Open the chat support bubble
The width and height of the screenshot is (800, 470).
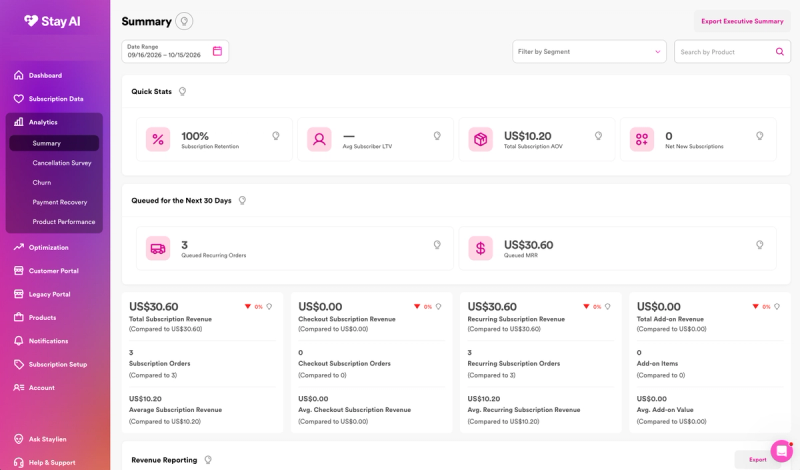click(781, 451)
